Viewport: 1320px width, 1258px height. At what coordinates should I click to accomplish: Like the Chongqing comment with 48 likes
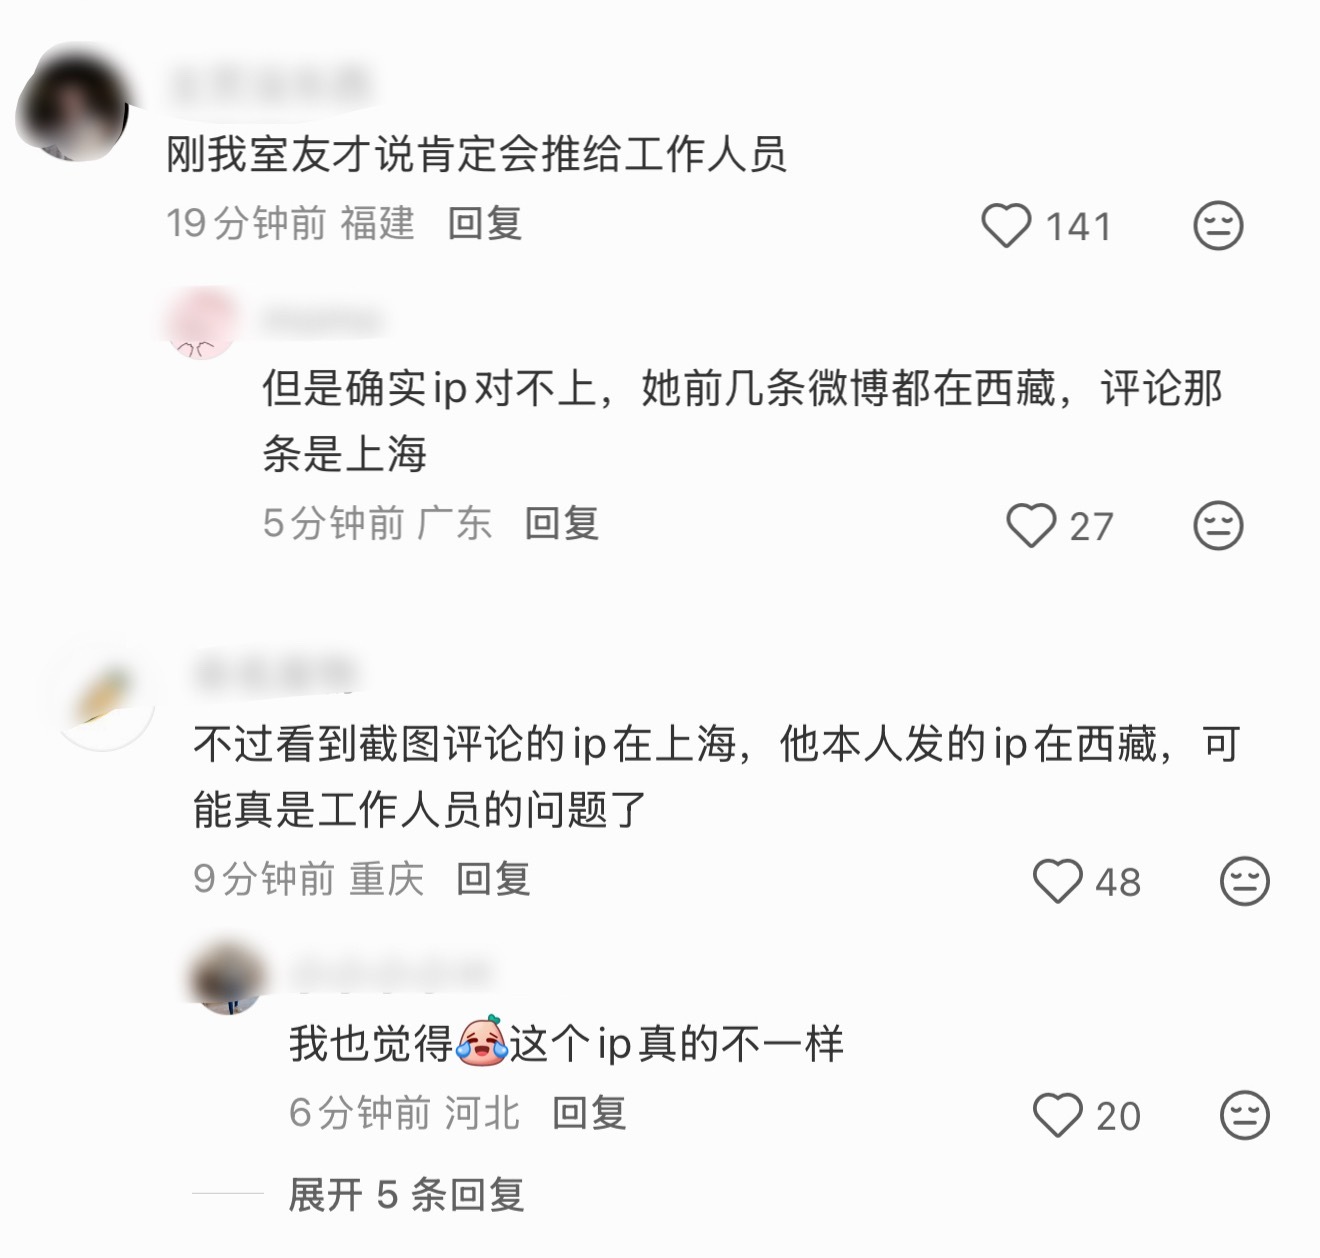[1057, 882]
